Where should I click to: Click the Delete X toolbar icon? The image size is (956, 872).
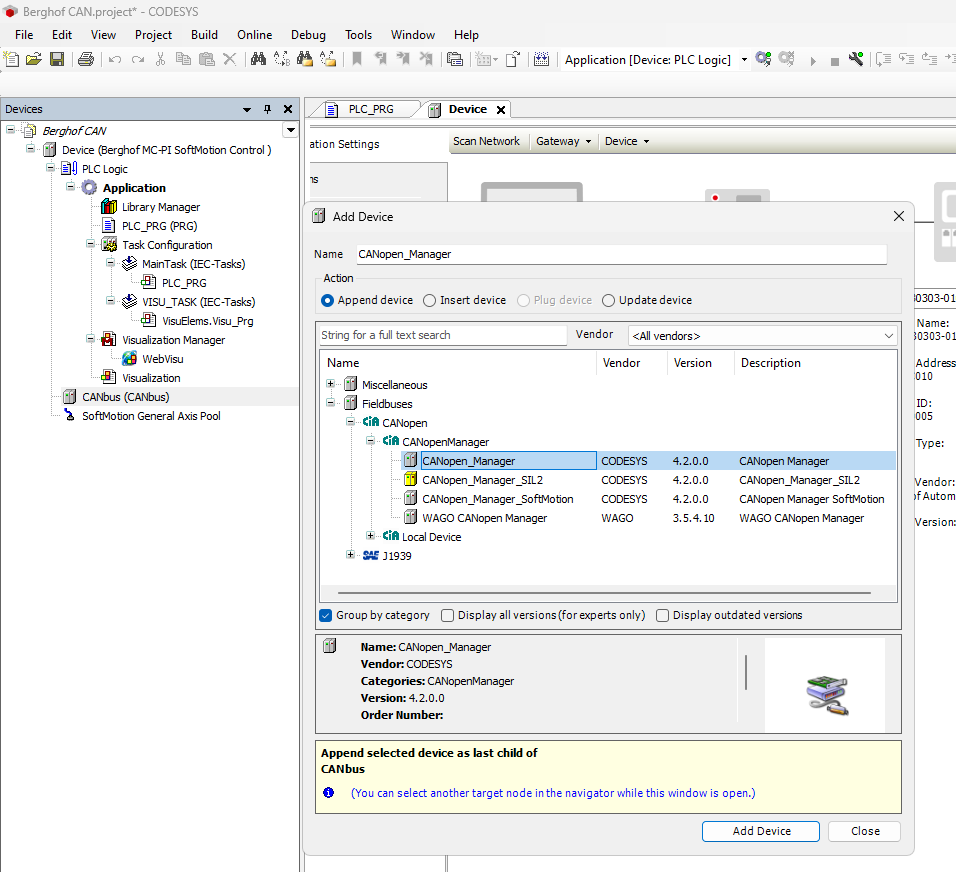pyautogui.click(x=230, y=59)
